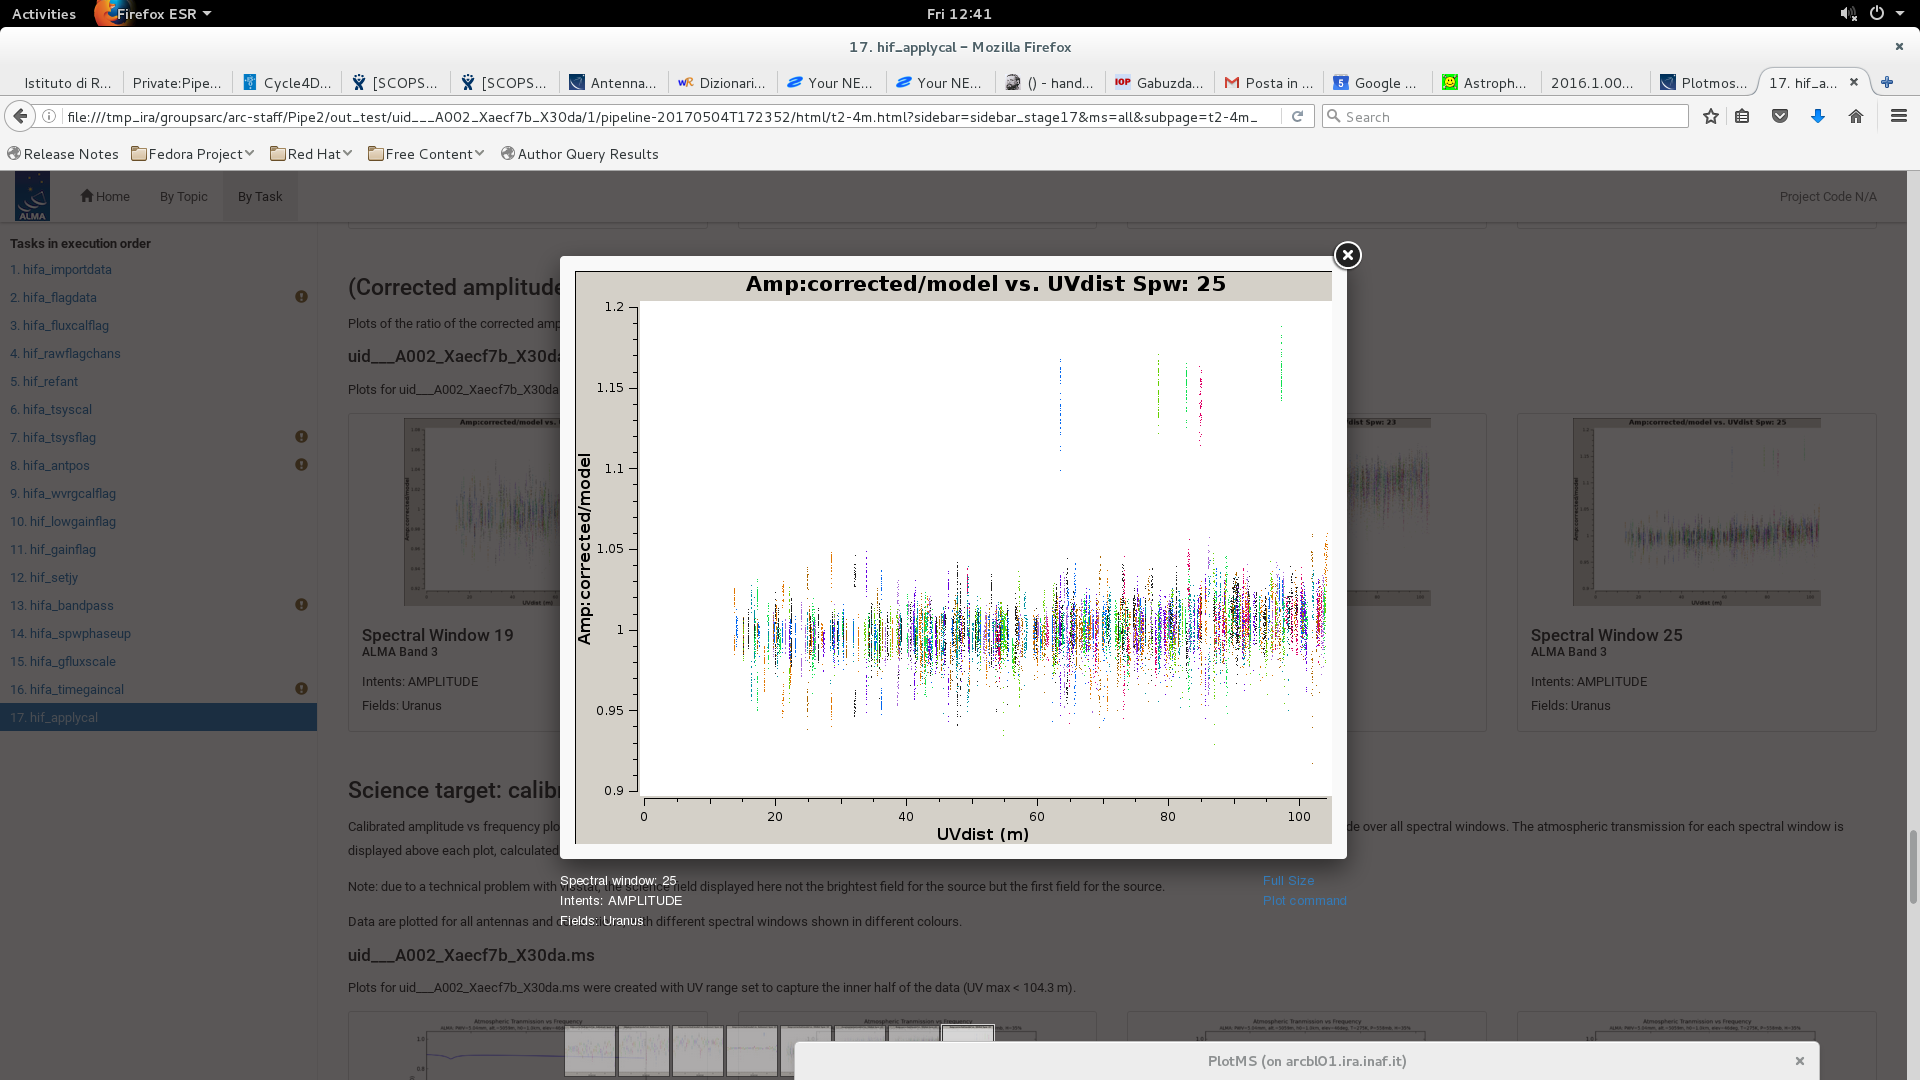
Task: Dismiss the PlotMS notification
Action: click(1800, 1061)
